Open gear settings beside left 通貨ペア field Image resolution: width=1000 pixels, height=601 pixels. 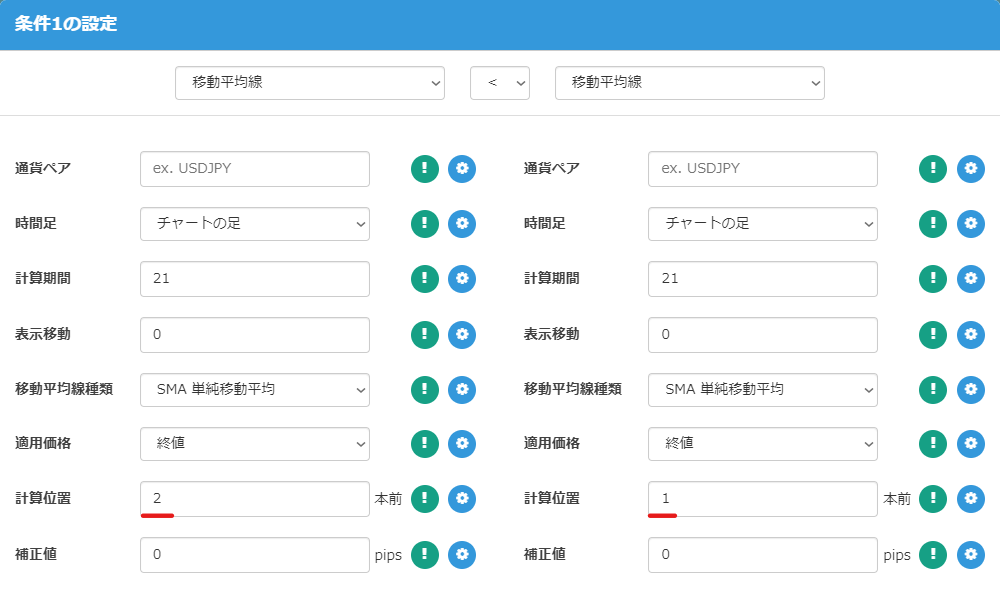(462, 169)
